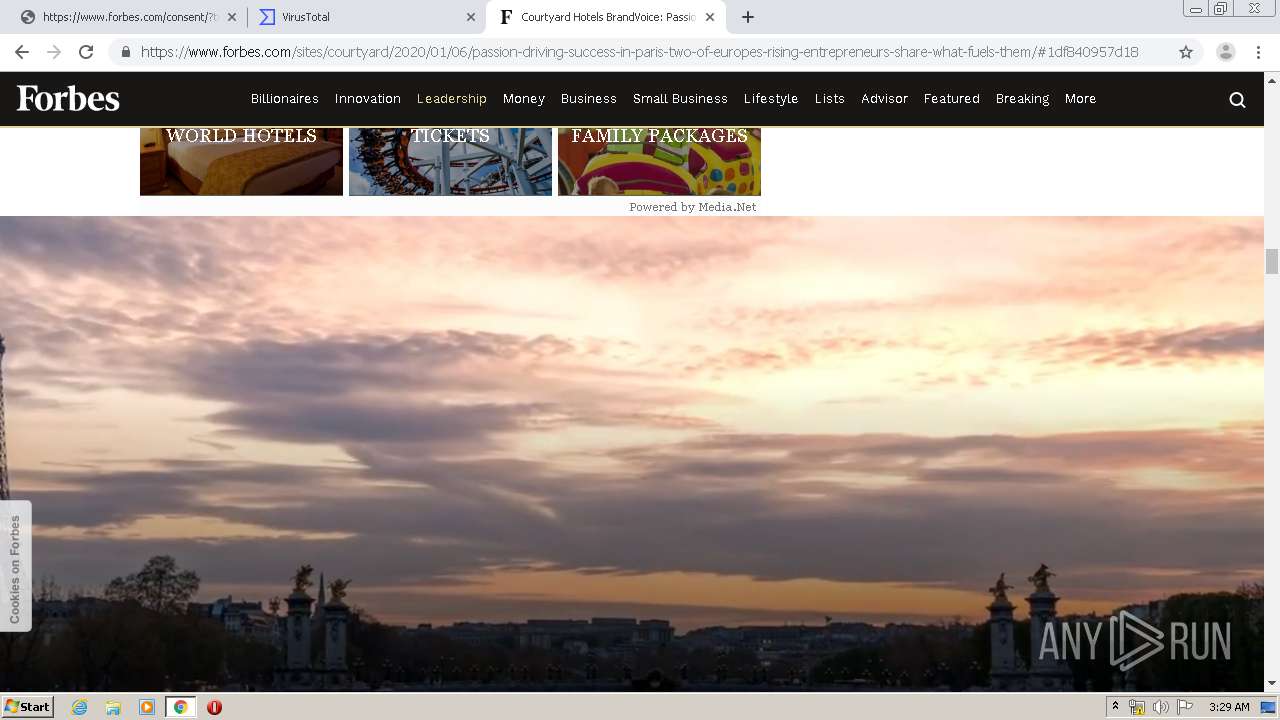Follow the Powered by Media.Net link
1280x720 pixels.
point(693,207)
